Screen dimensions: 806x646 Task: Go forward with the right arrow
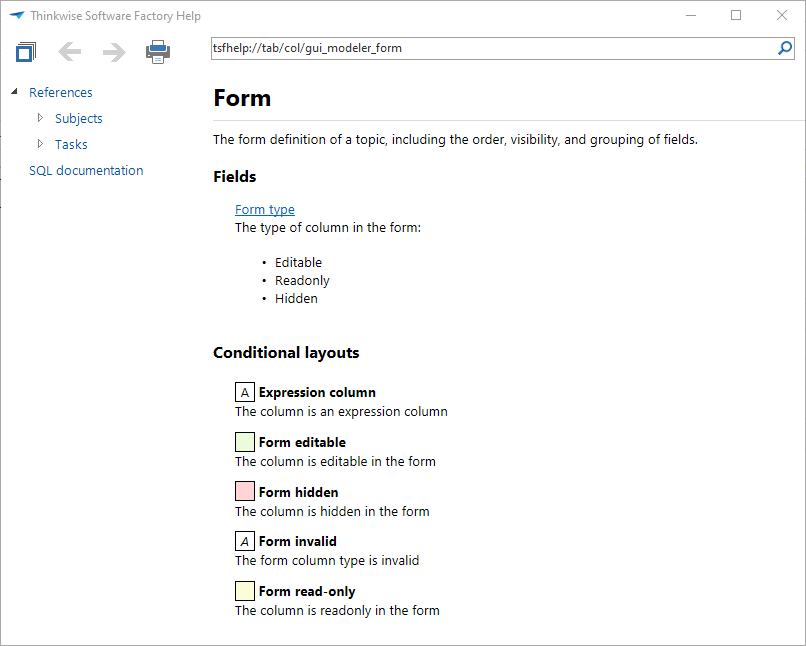tap(114, 52)
